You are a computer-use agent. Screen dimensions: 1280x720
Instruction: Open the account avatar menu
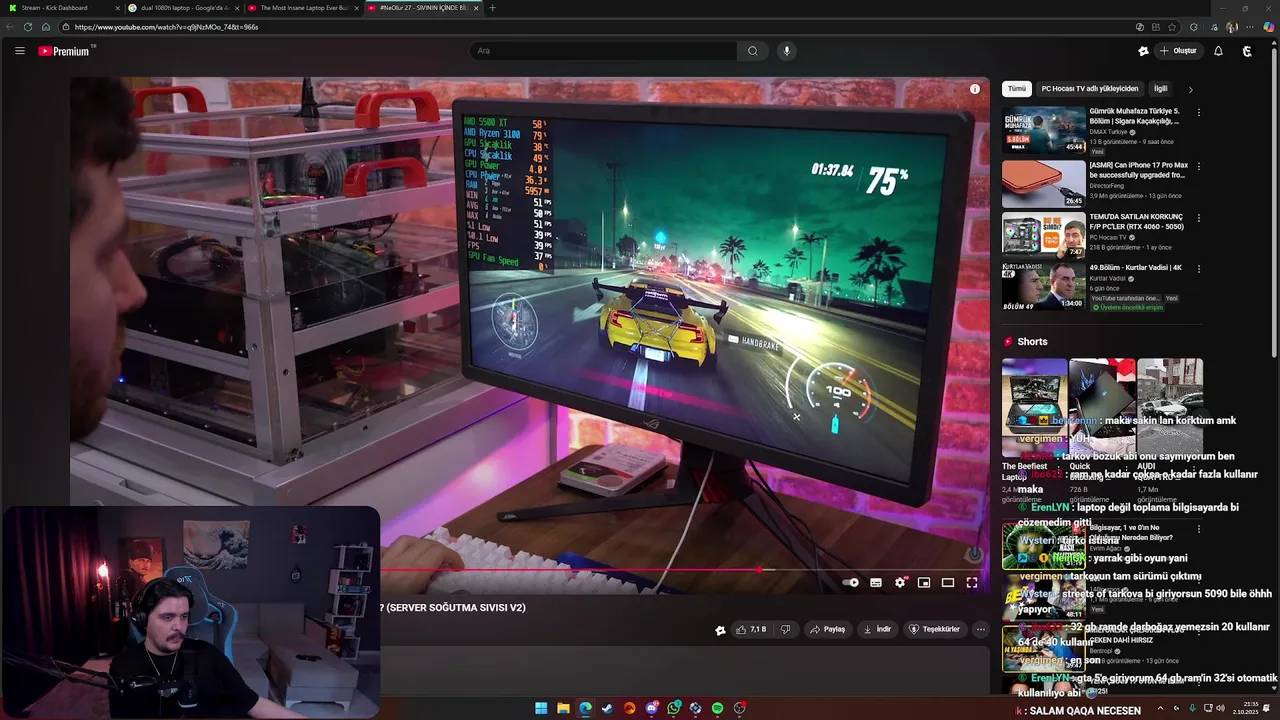click(x=1247, y=51)
